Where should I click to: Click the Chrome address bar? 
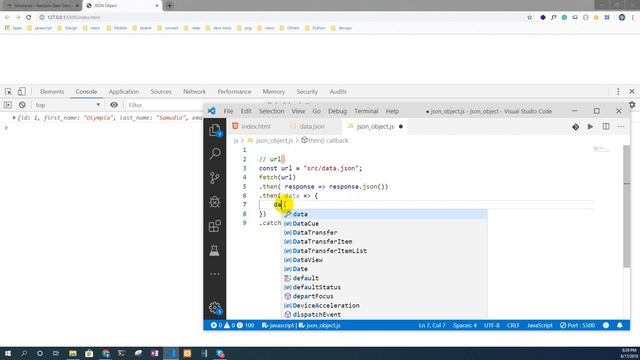click(282, 17)
